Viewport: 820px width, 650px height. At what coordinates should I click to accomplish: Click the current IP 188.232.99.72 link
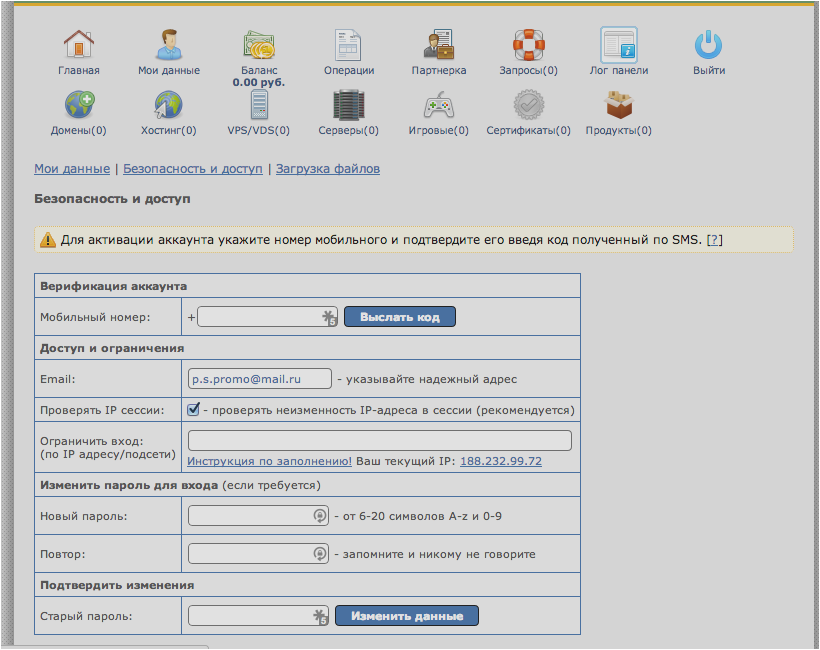tap(501, 461)
